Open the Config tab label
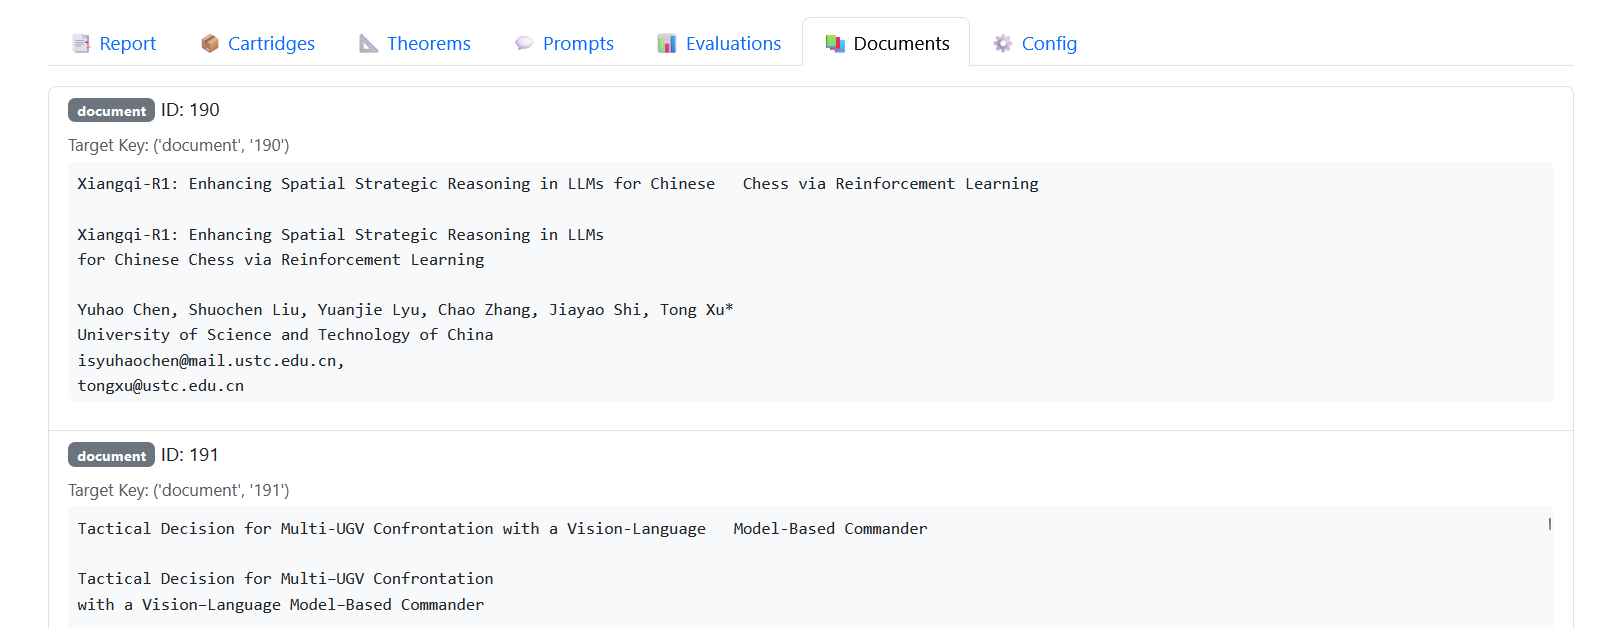 (x=1049, y=43)
